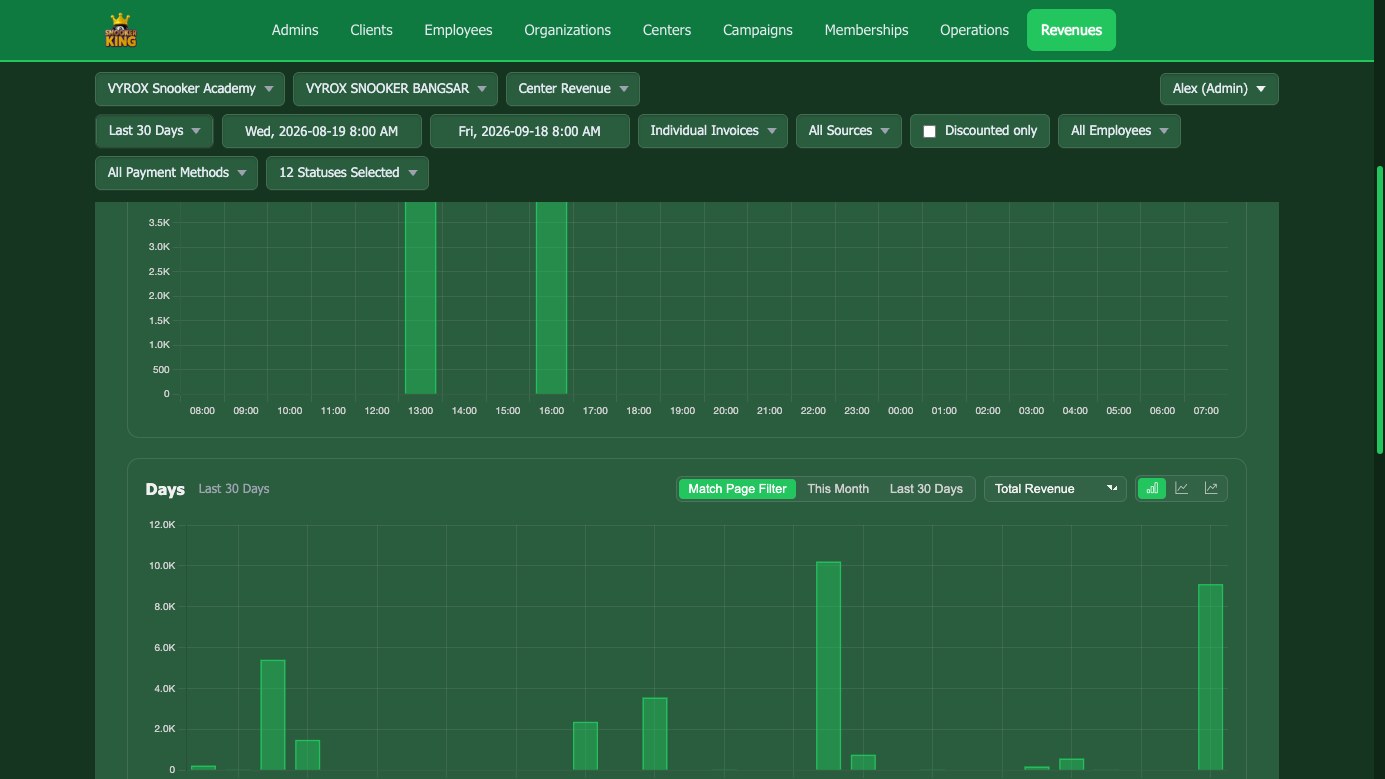Select the Match Page Filter option
This screenshot has height=779, width=1385.
pos(737,489)
